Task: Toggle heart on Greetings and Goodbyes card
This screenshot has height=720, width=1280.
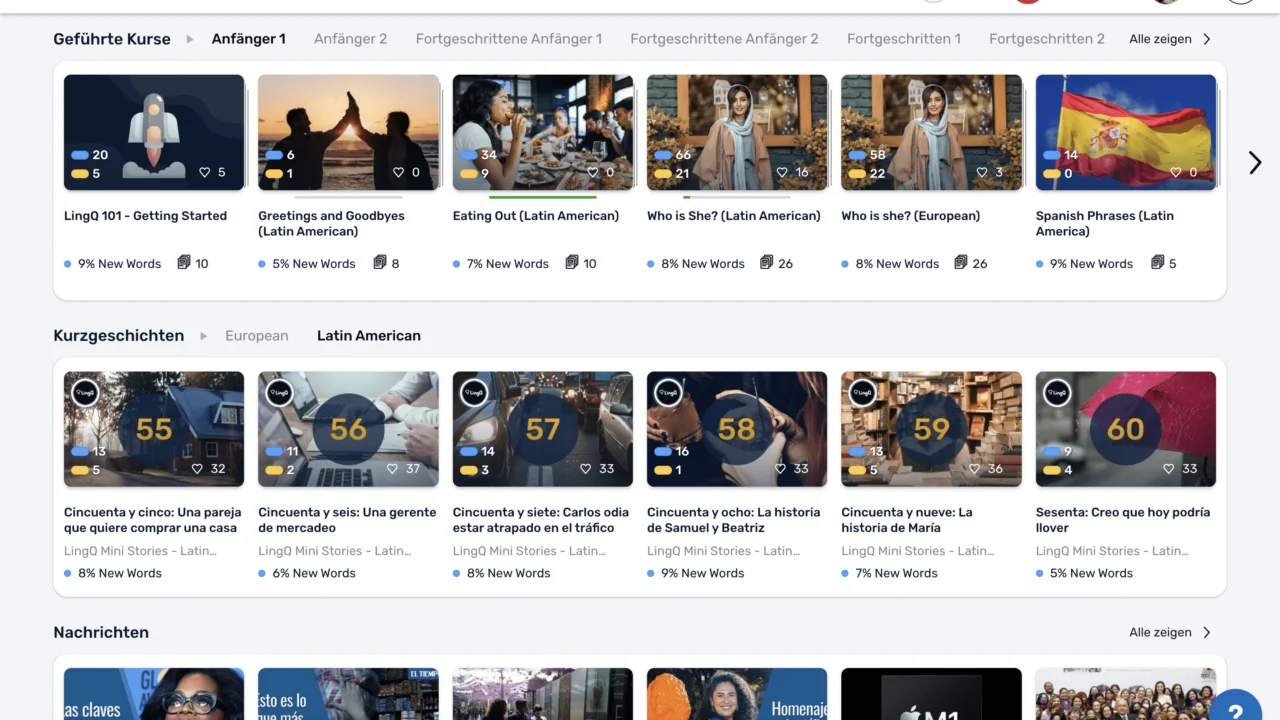Action: (x=399, y=172)
